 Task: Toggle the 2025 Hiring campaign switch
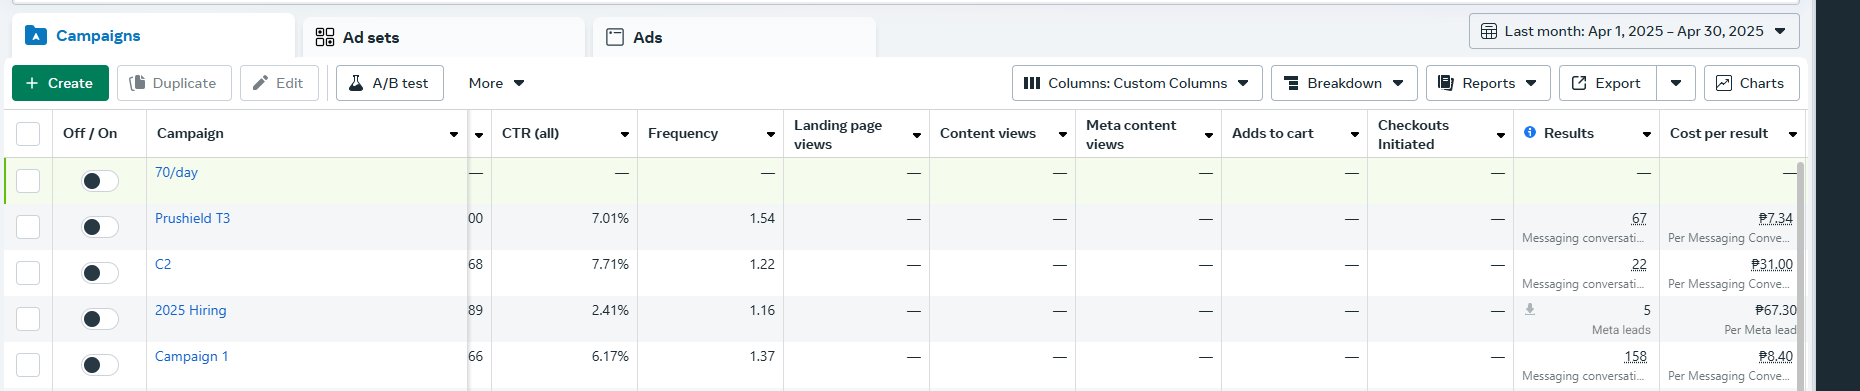click(100, 319)
